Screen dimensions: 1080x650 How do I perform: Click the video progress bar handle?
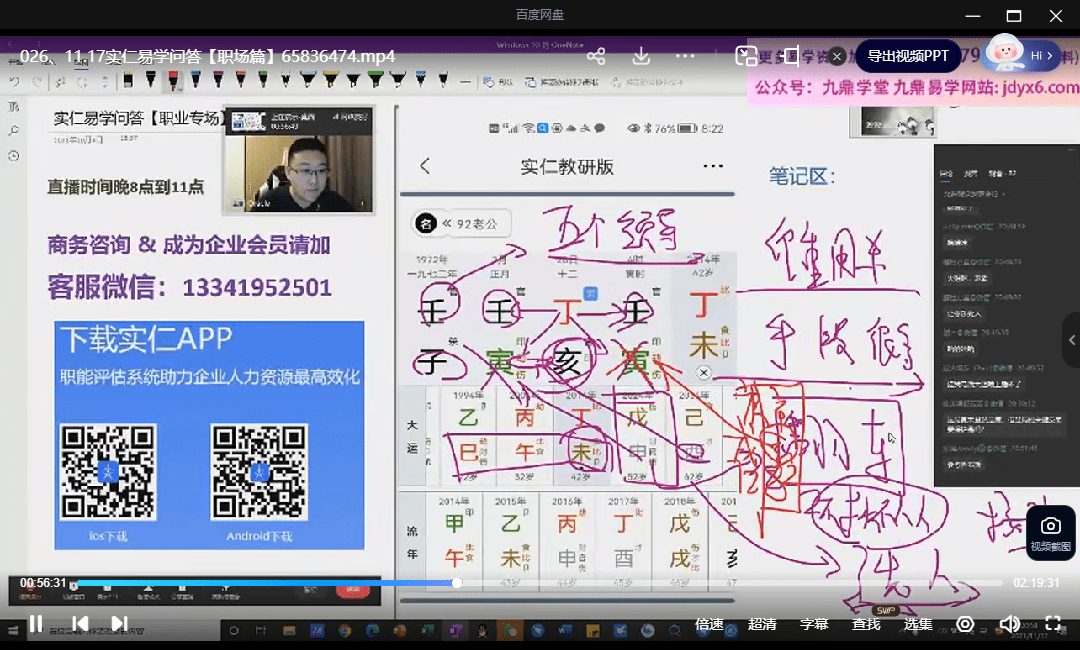click(x=457, y=583)
